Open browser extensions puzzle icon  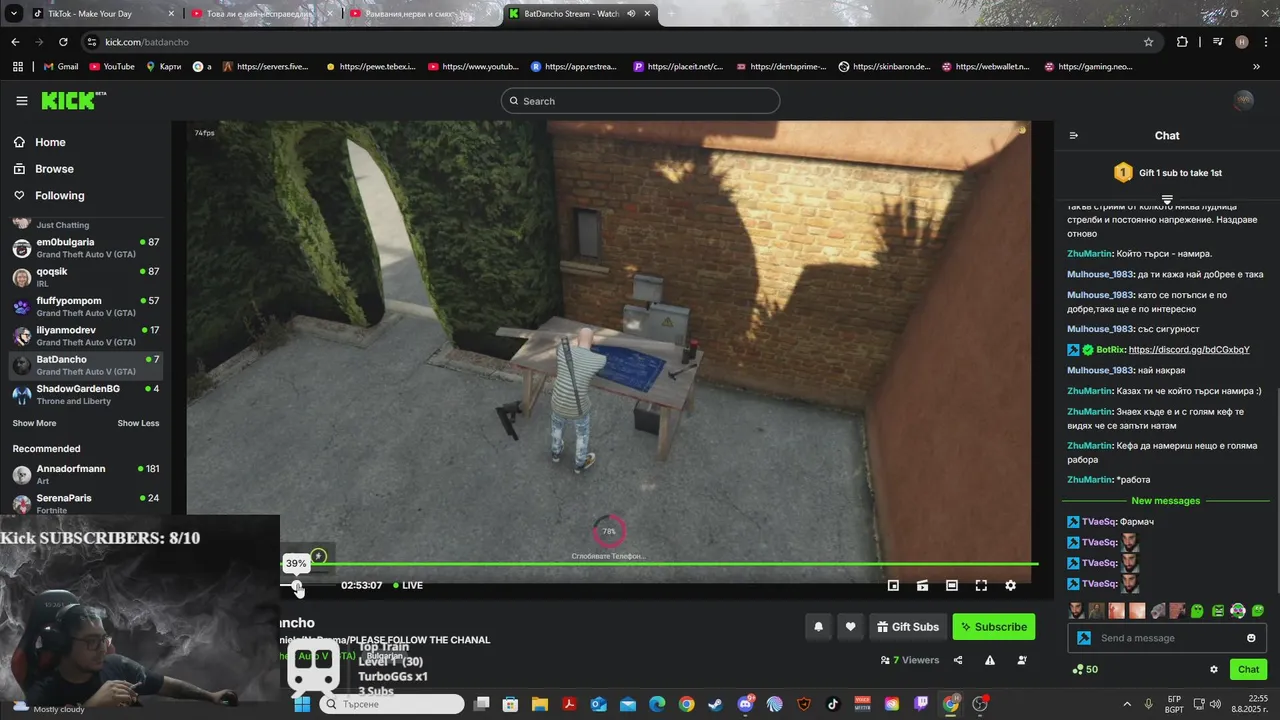pos(1182,42)
